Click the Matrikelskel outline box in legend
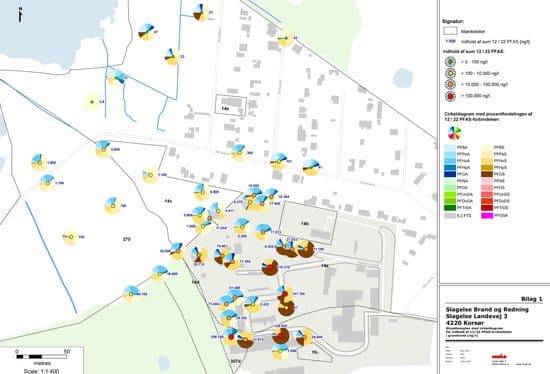This screenshot has width=550, height=374. tap(450, 31)
